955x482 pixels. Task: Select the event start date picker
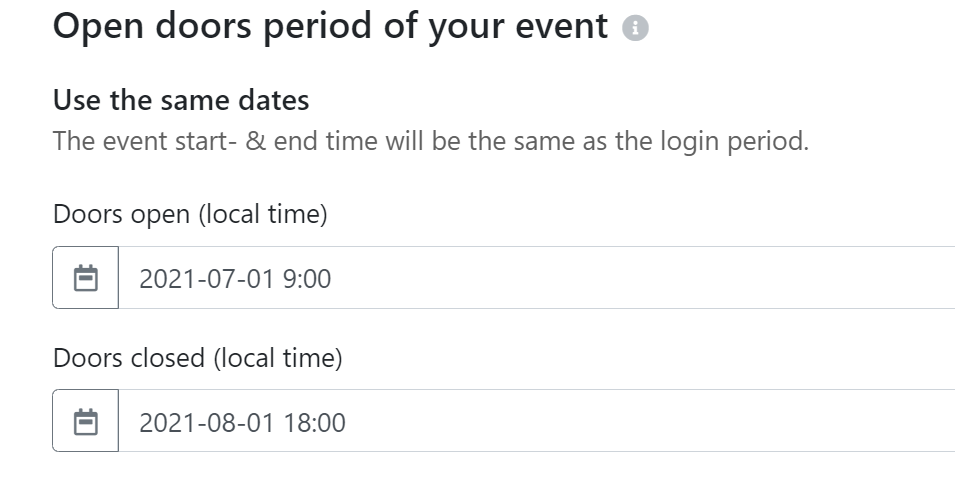(86, 278)
